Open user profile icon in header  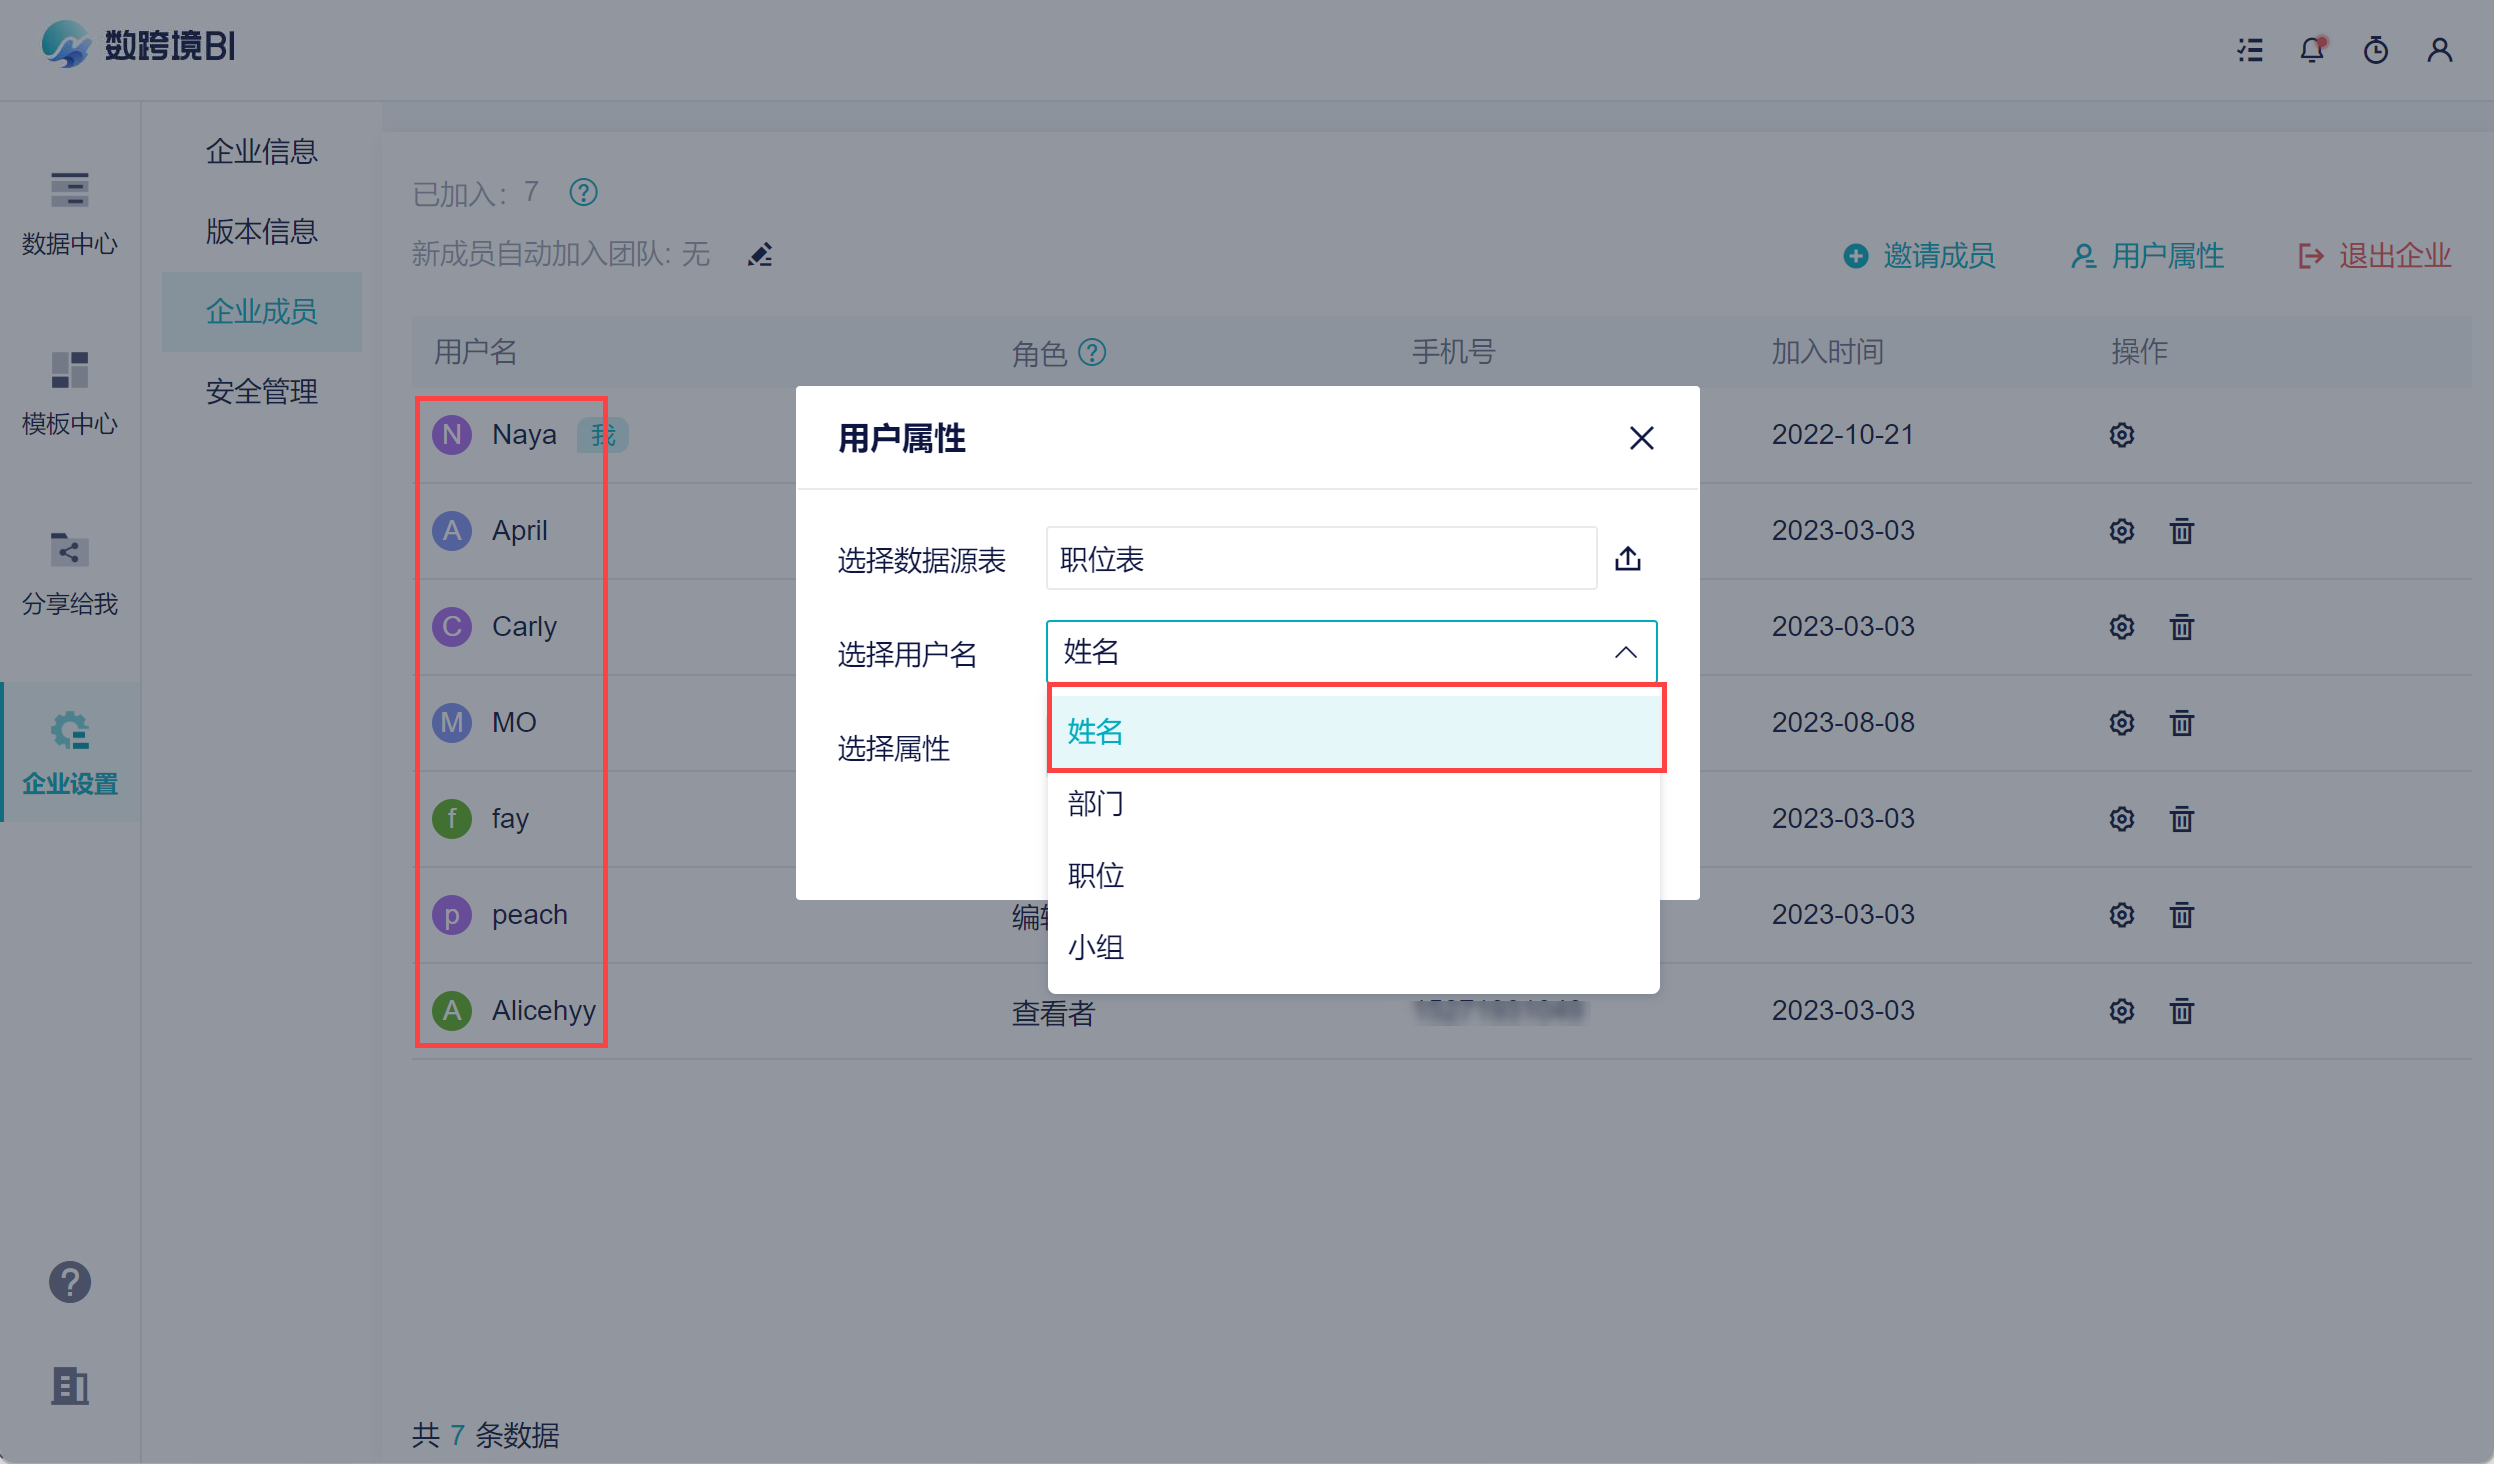pyautogui.click(x=2439, y=49)
